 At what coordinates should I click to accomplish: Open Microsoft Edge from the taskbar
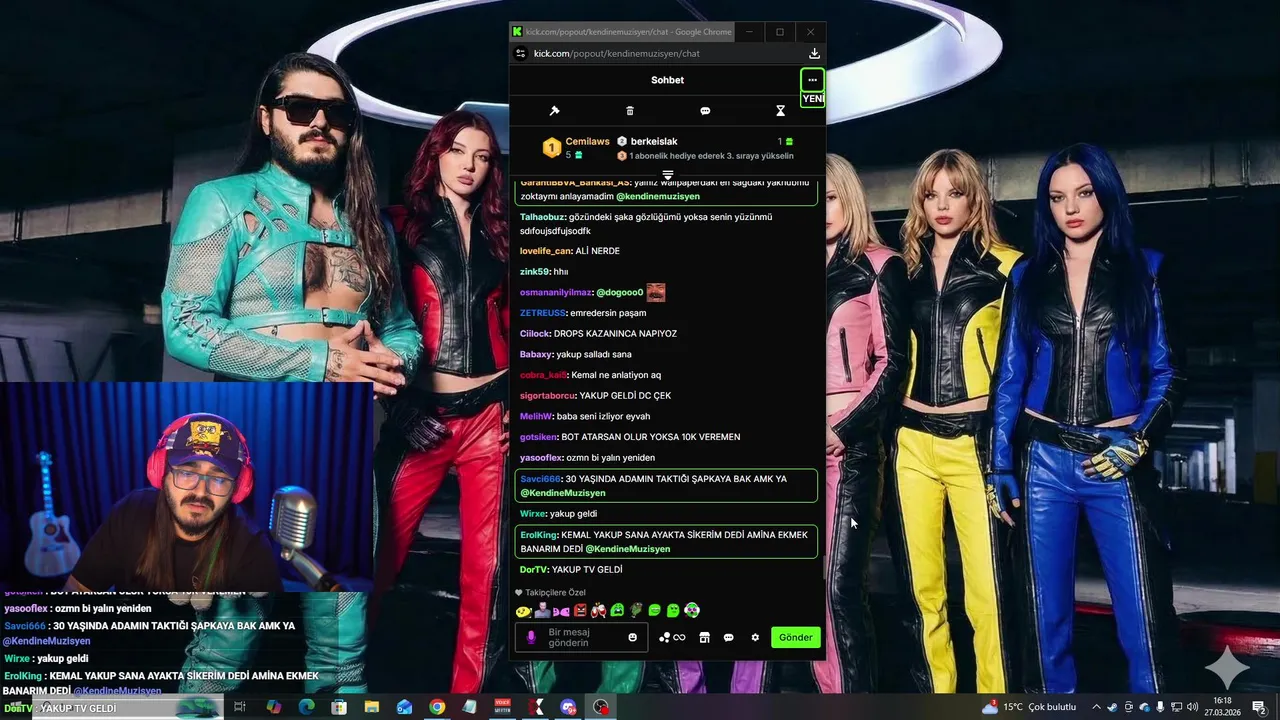pyautogui.click(x=306, y=707)
